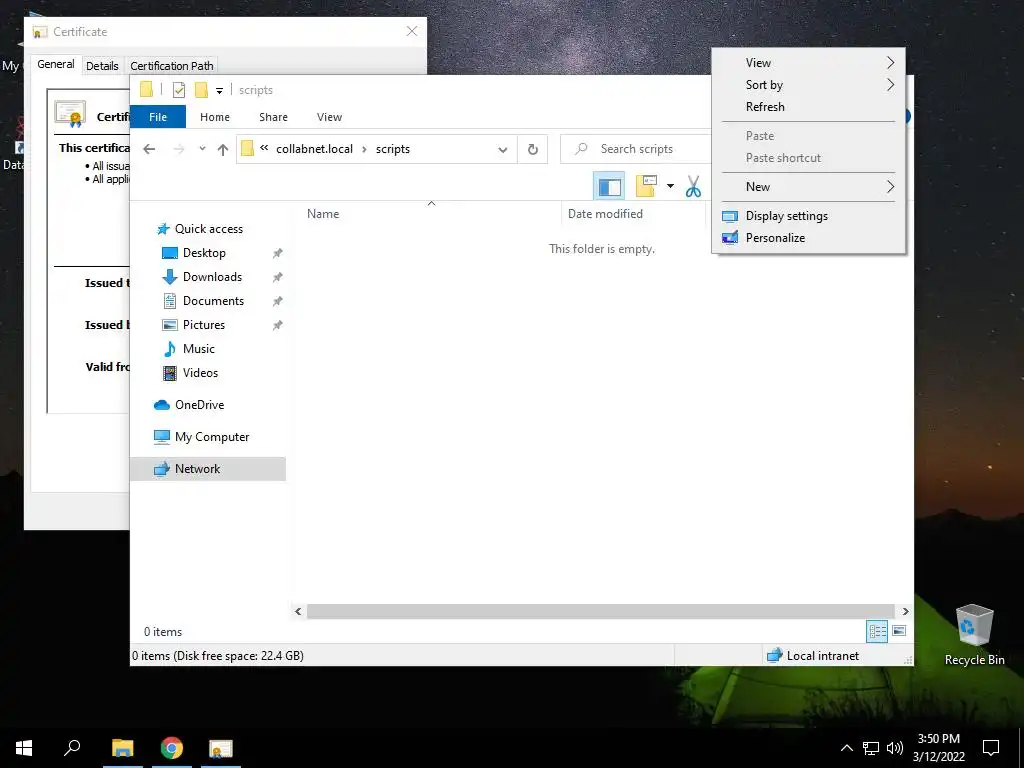Click the horizontal scrollbar left arrow

click(298, 611)
